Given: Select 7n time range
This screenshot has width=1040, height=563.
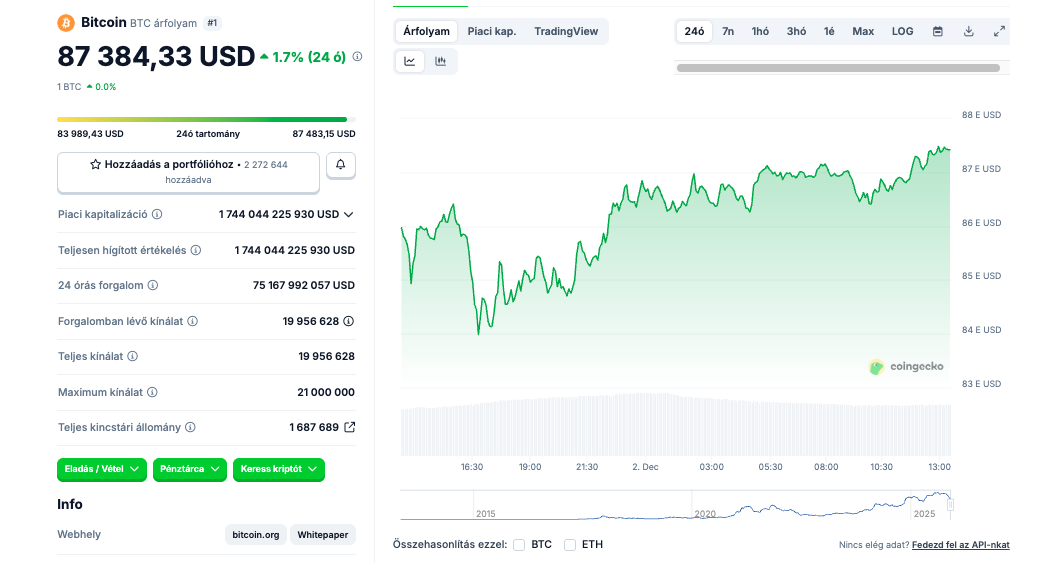Looking at the screenshot, I should (728, 31).
